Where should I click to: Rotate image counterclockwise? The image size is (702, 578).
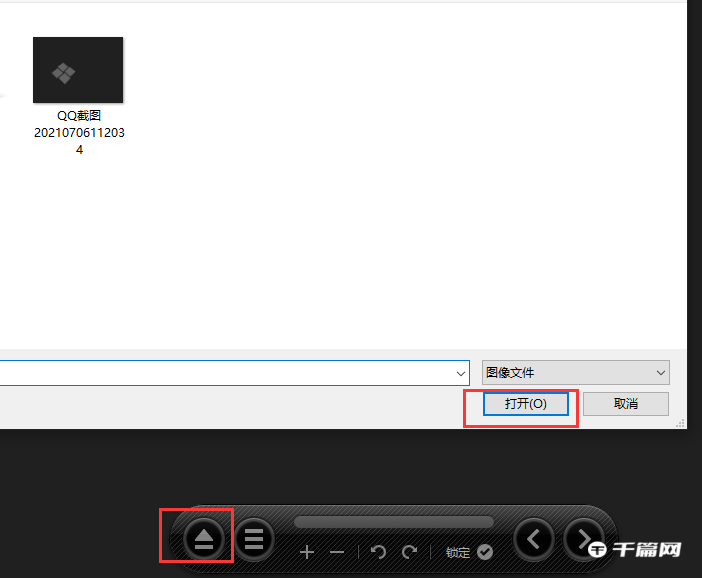pyautogui.click(x=378, y=552)
